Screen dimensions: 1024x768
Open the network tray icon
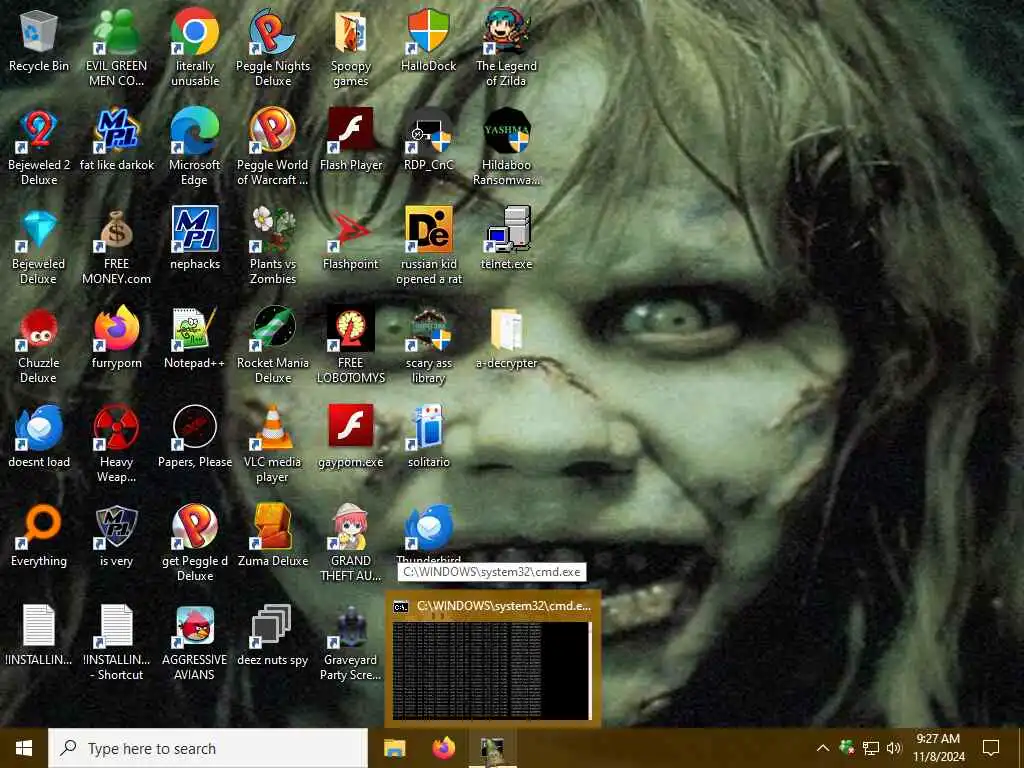coord(870,748)
